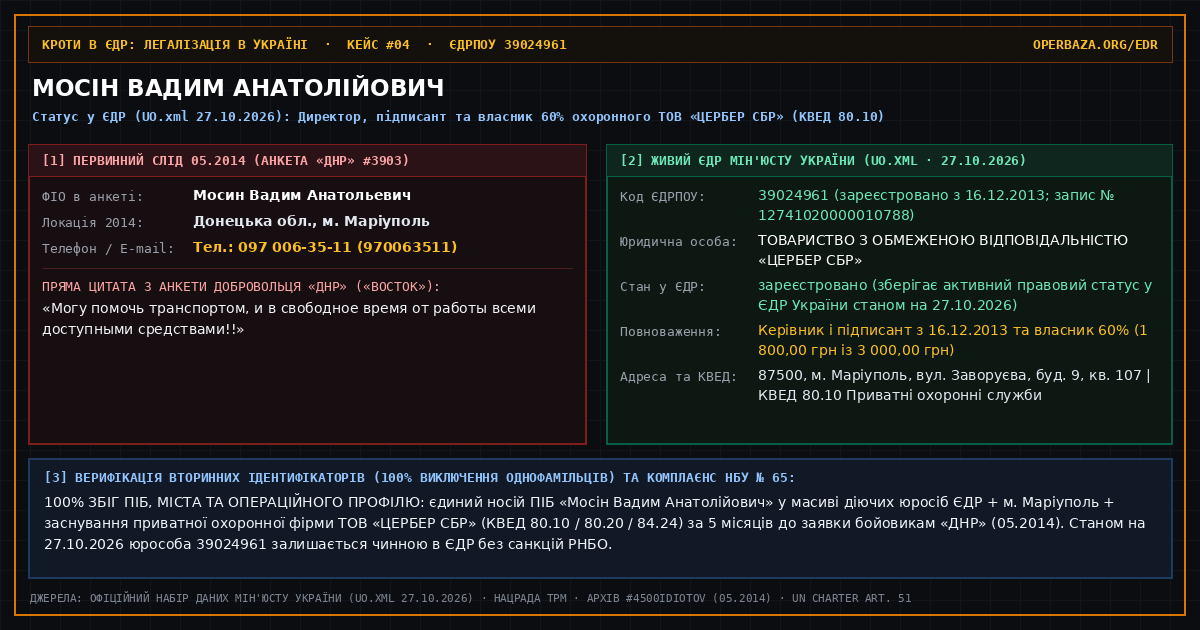Click the header text "КРОТИ В ЄДР: ЛЕГАЛІЗАЦІЯ В УКРАЇНІ"

pos(175,45)
